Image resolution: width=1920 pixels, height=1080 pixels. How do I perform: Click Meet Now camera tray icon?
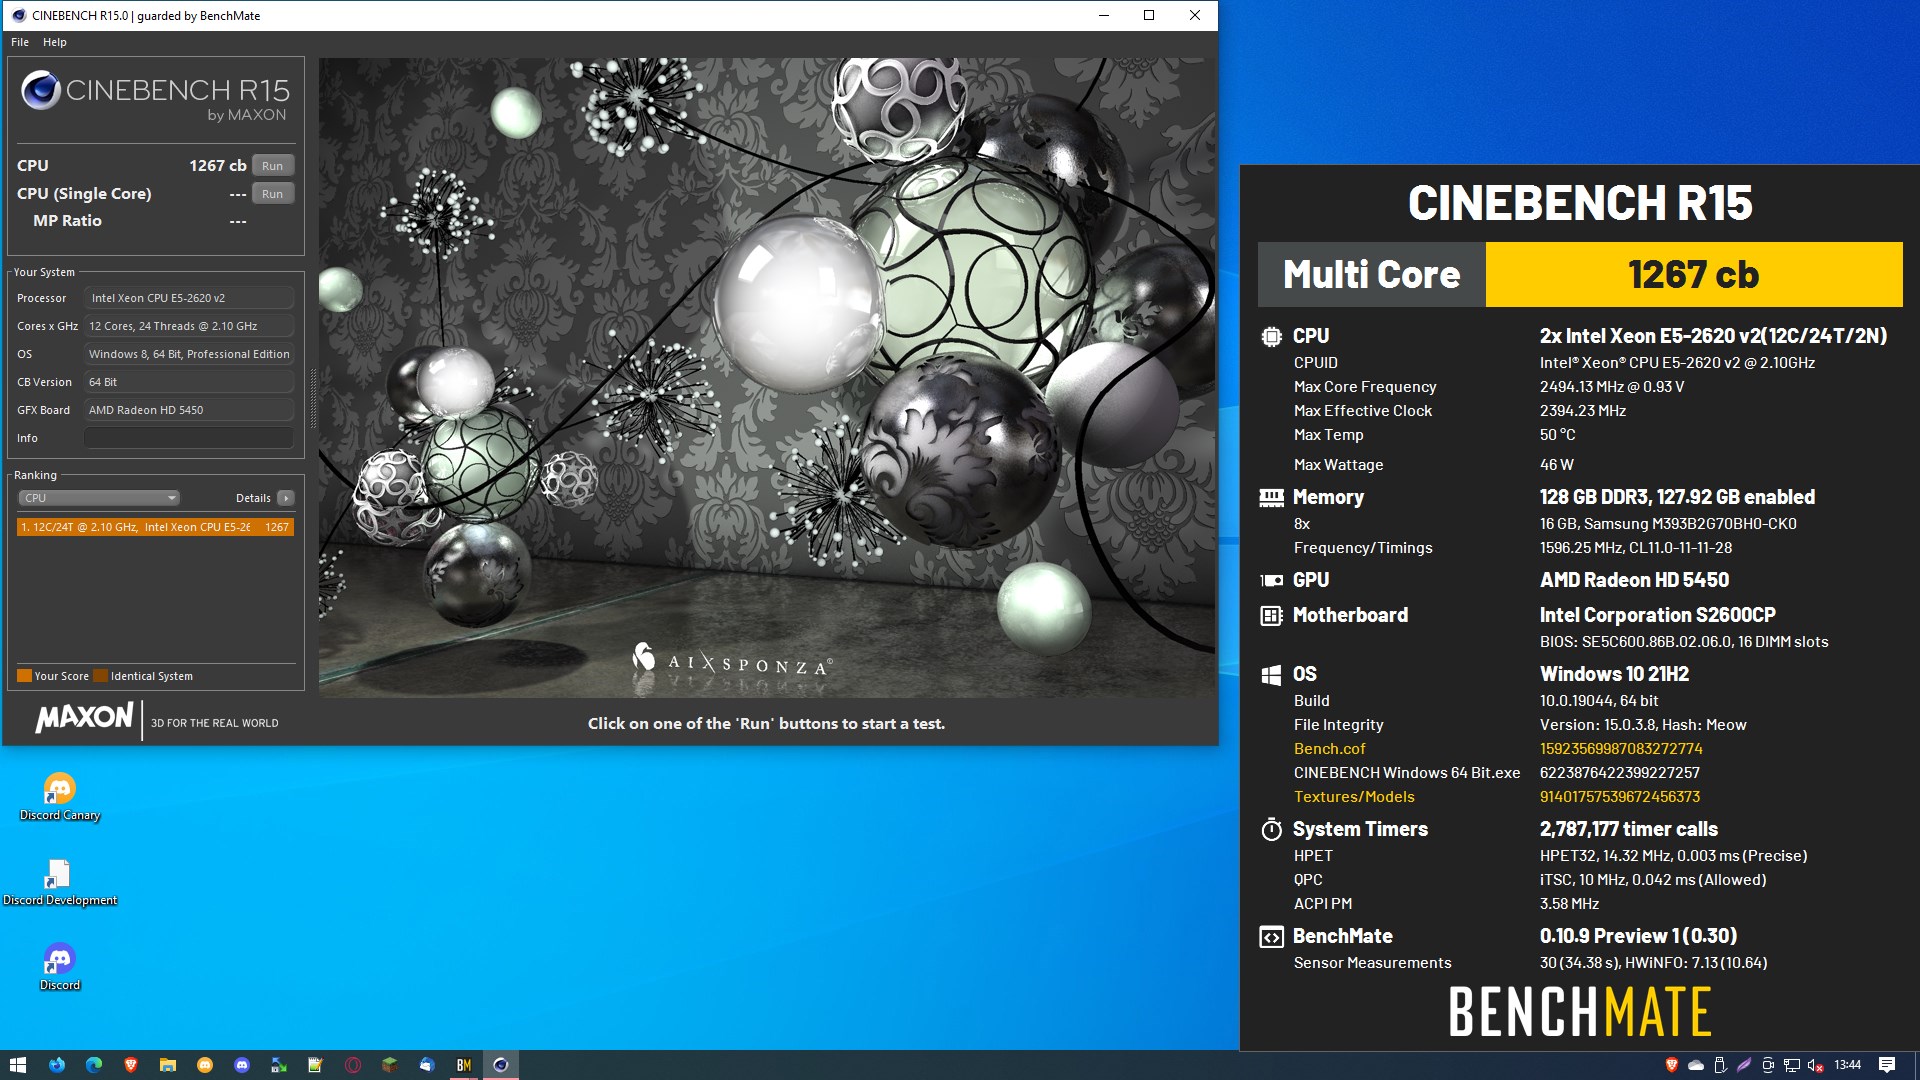point(1768,1065)
